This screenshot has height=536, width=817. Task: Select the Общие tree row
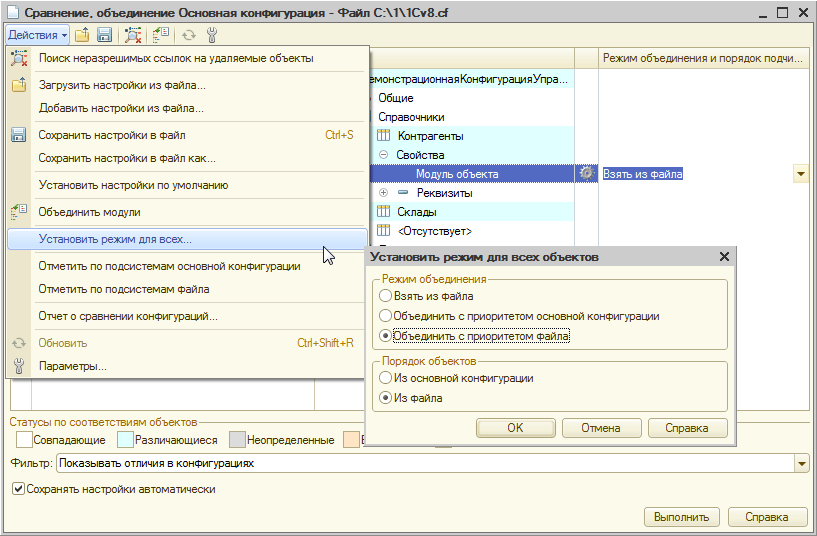click(472, 98)
